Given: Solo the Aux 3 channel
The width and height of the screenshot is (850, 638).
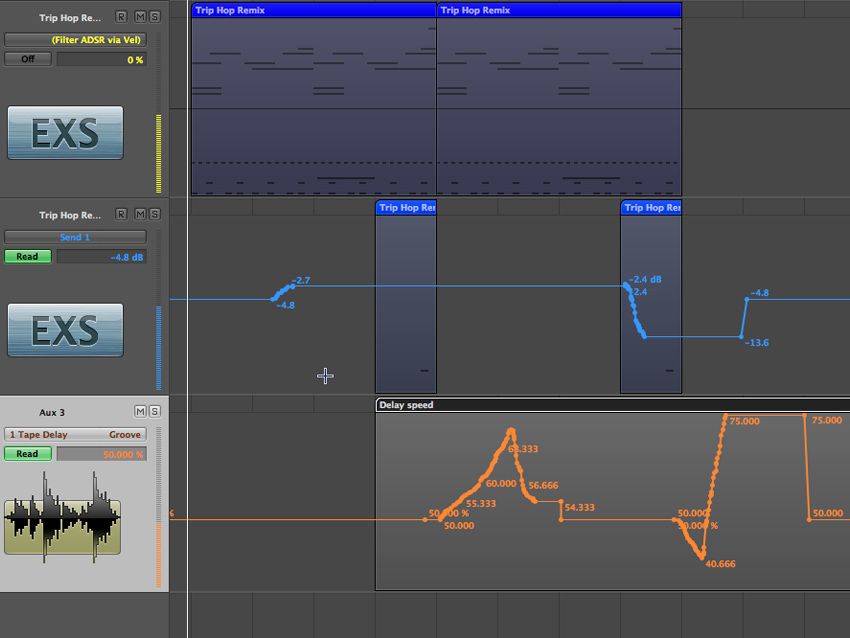Looking at the screenshot, I should (x=155, y=411).
